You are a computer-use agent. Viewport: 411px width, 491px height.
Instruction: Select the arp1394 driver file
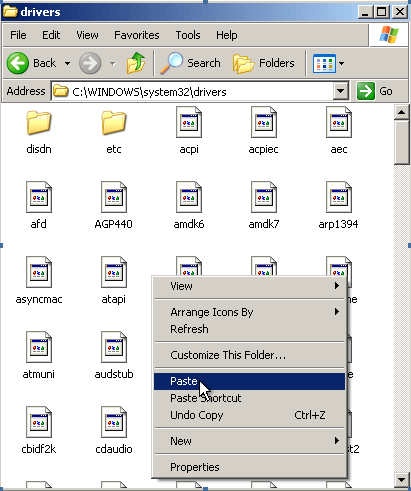[339, 205]
